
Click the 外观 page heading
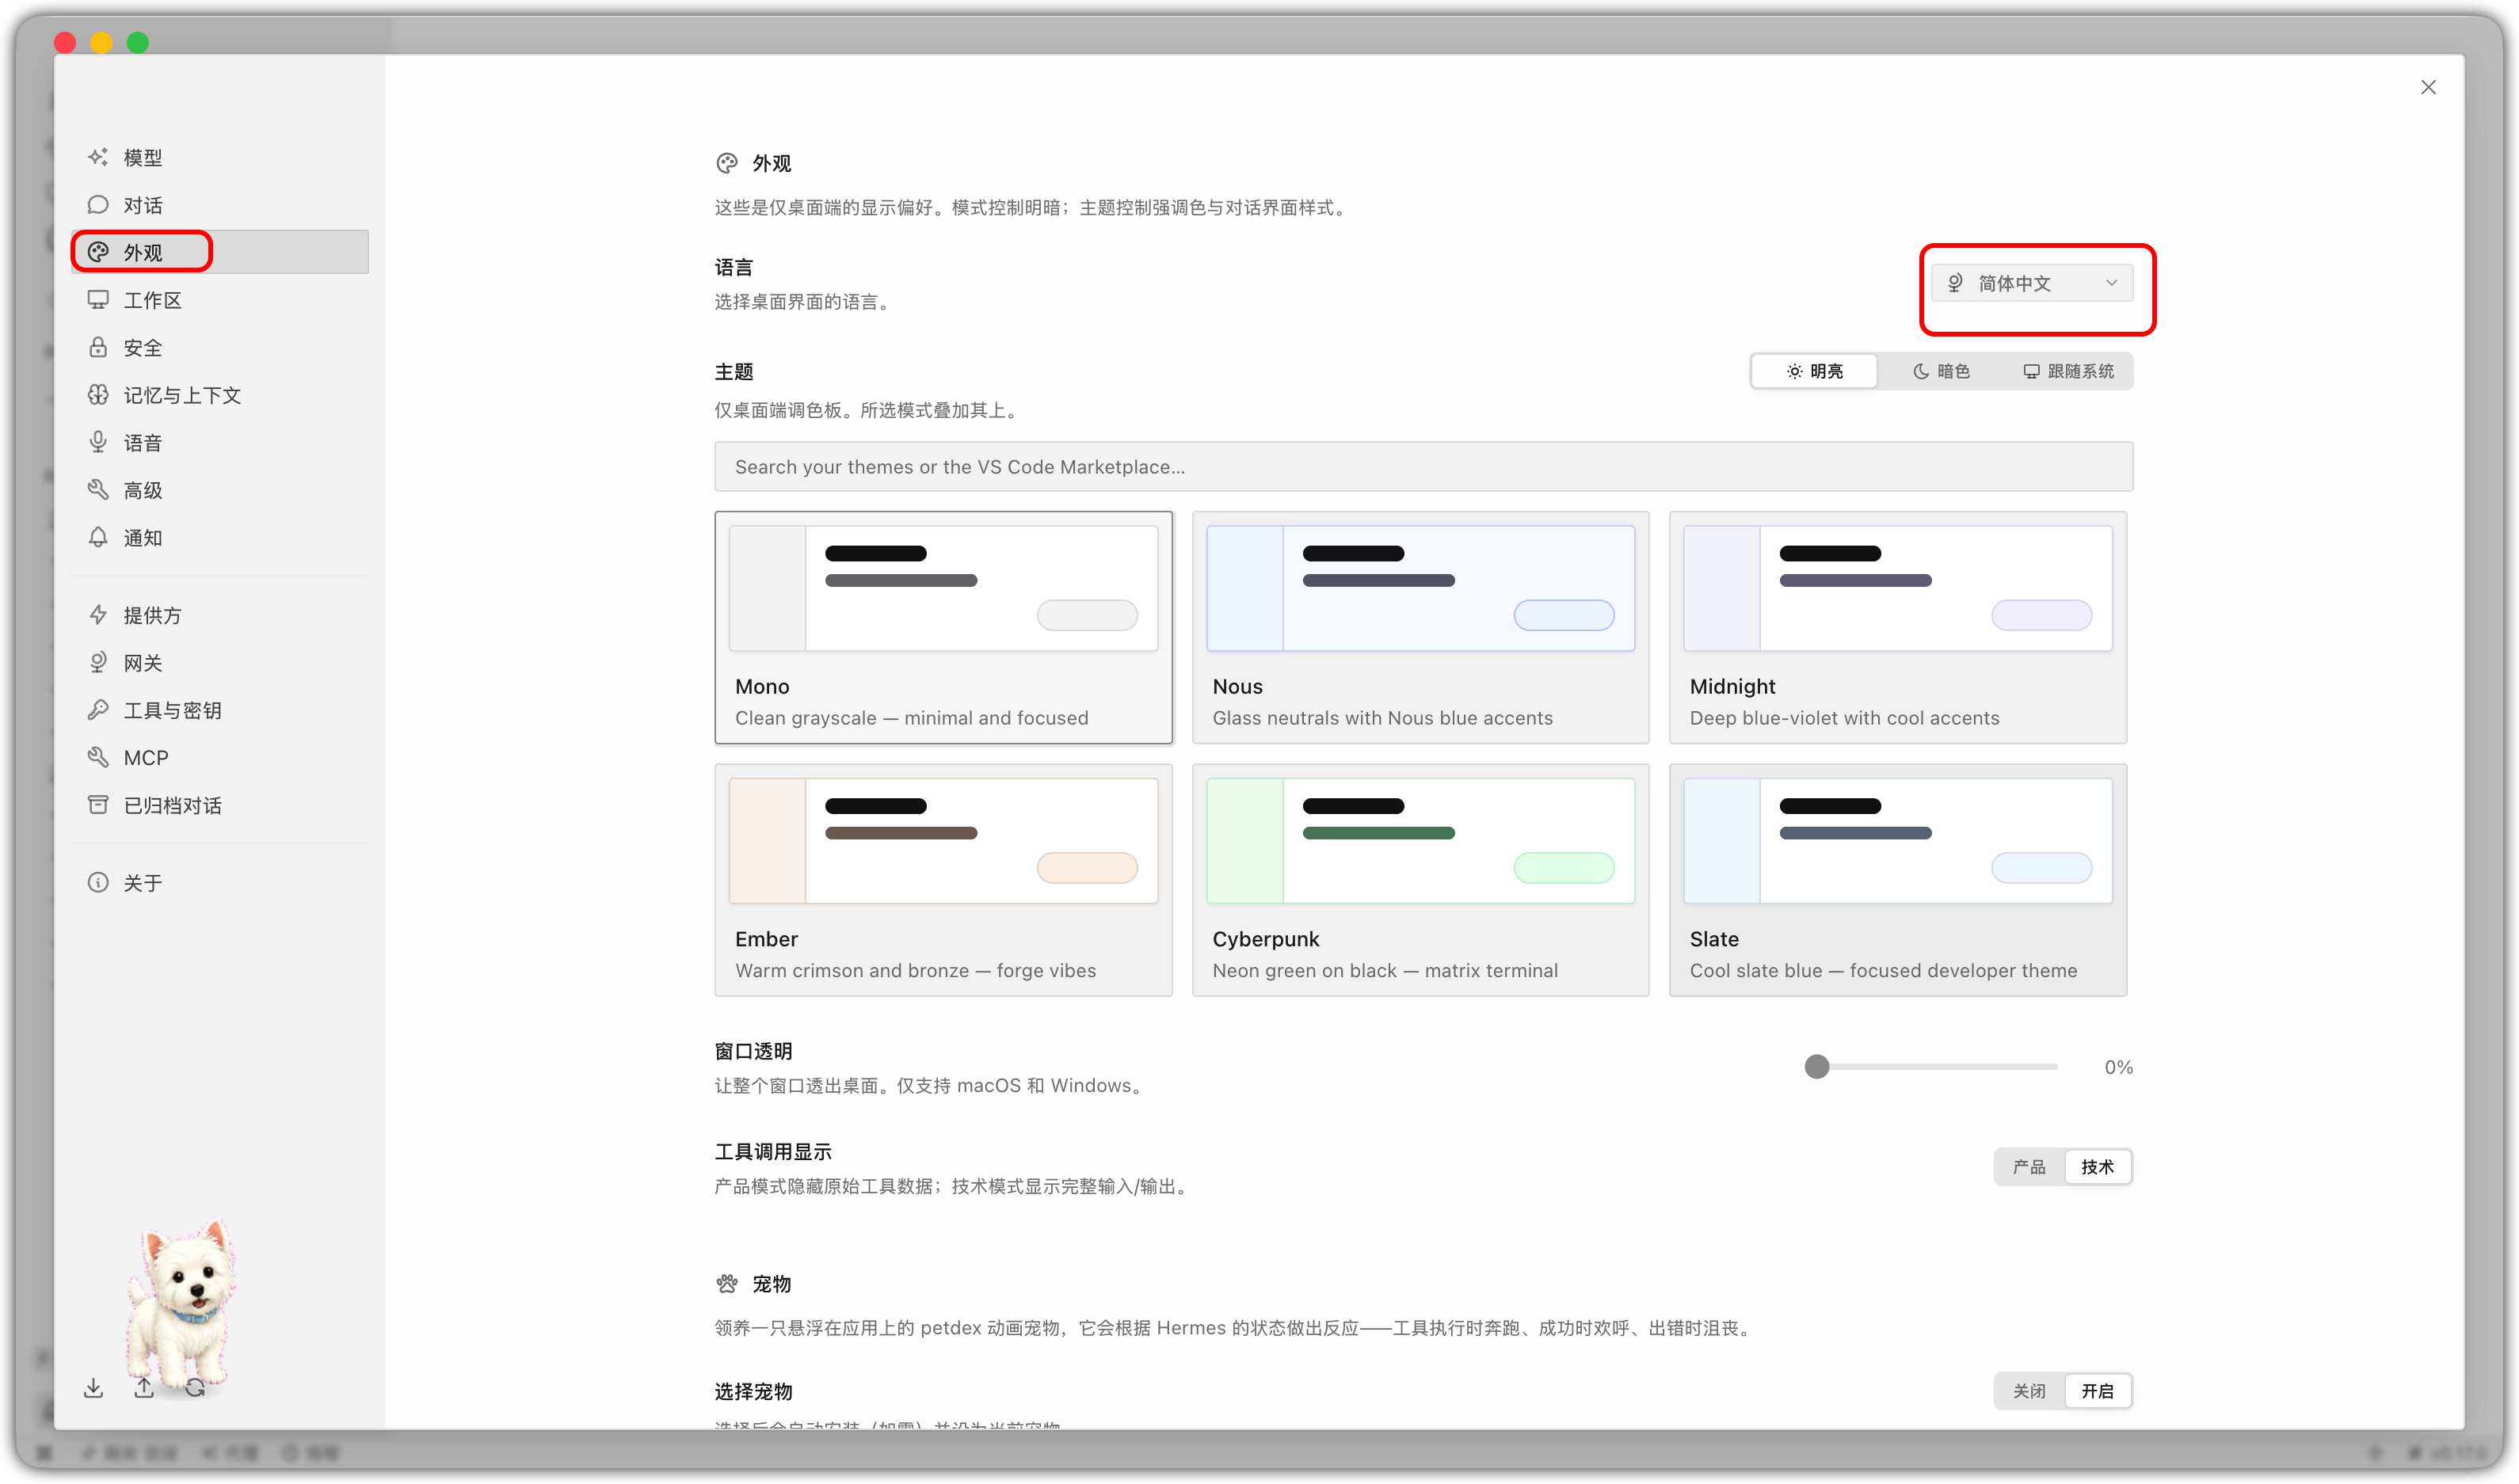(x=771, y=163)
